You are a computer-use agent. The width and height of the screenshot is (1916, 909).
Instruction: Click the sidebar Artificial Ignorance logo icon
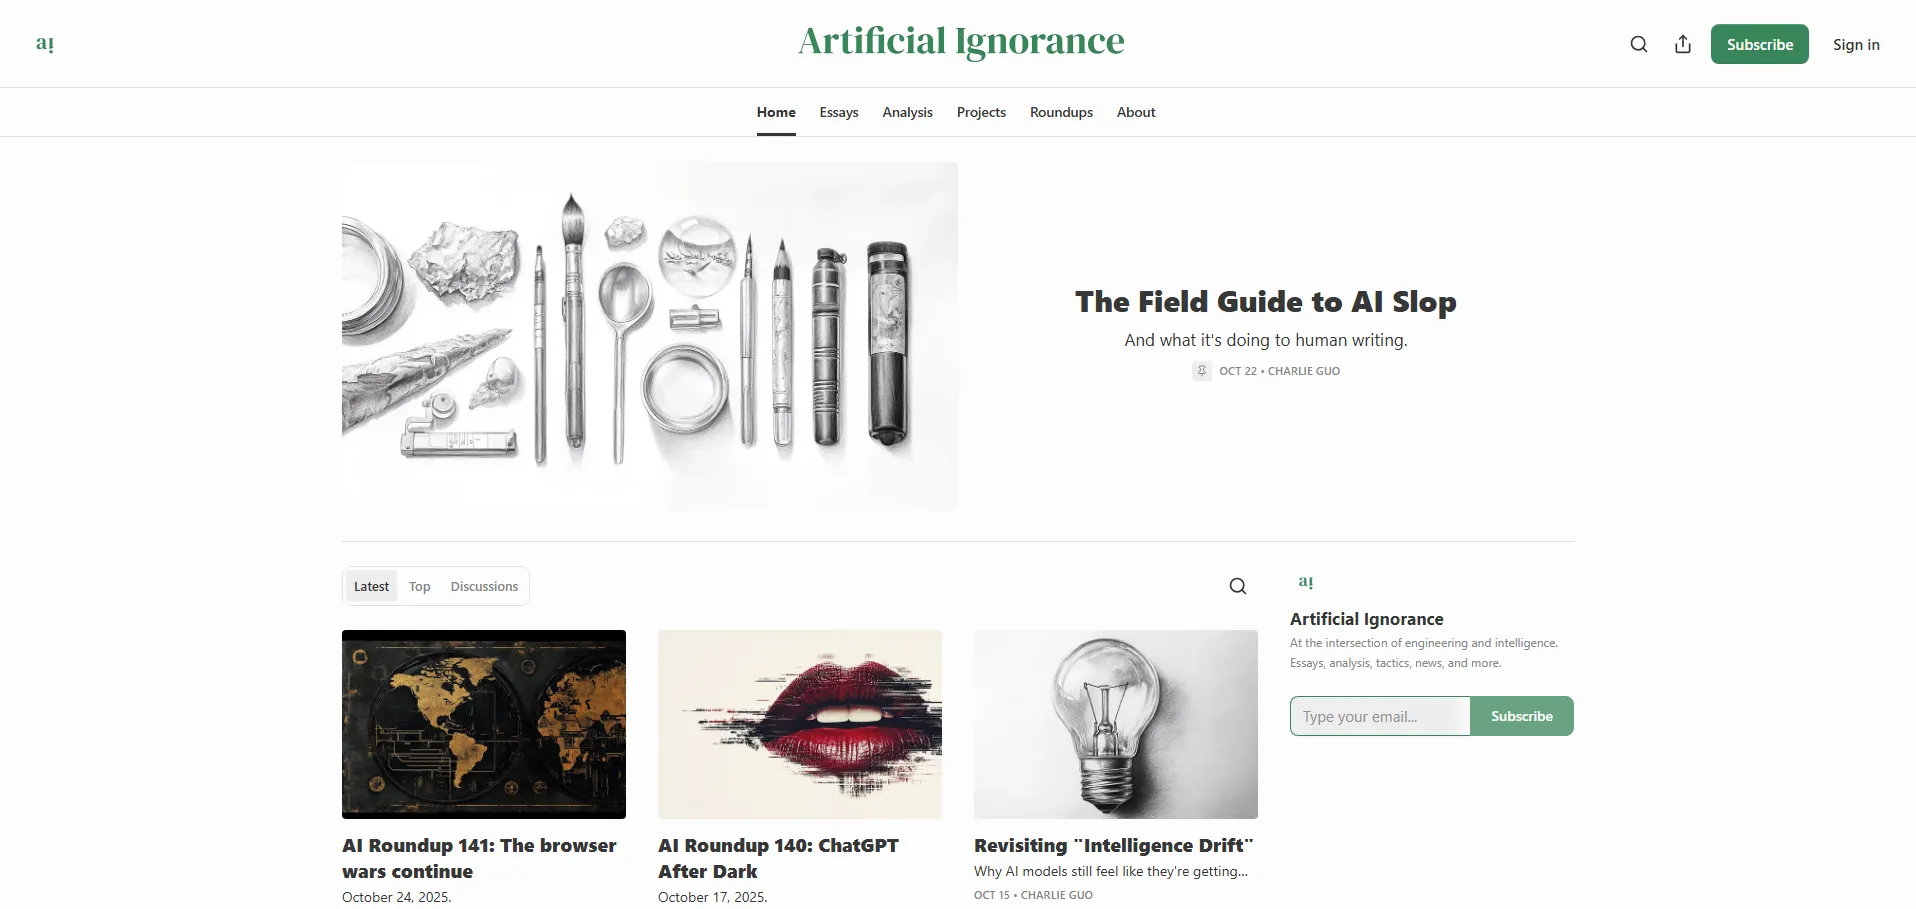click(1306, 582)
